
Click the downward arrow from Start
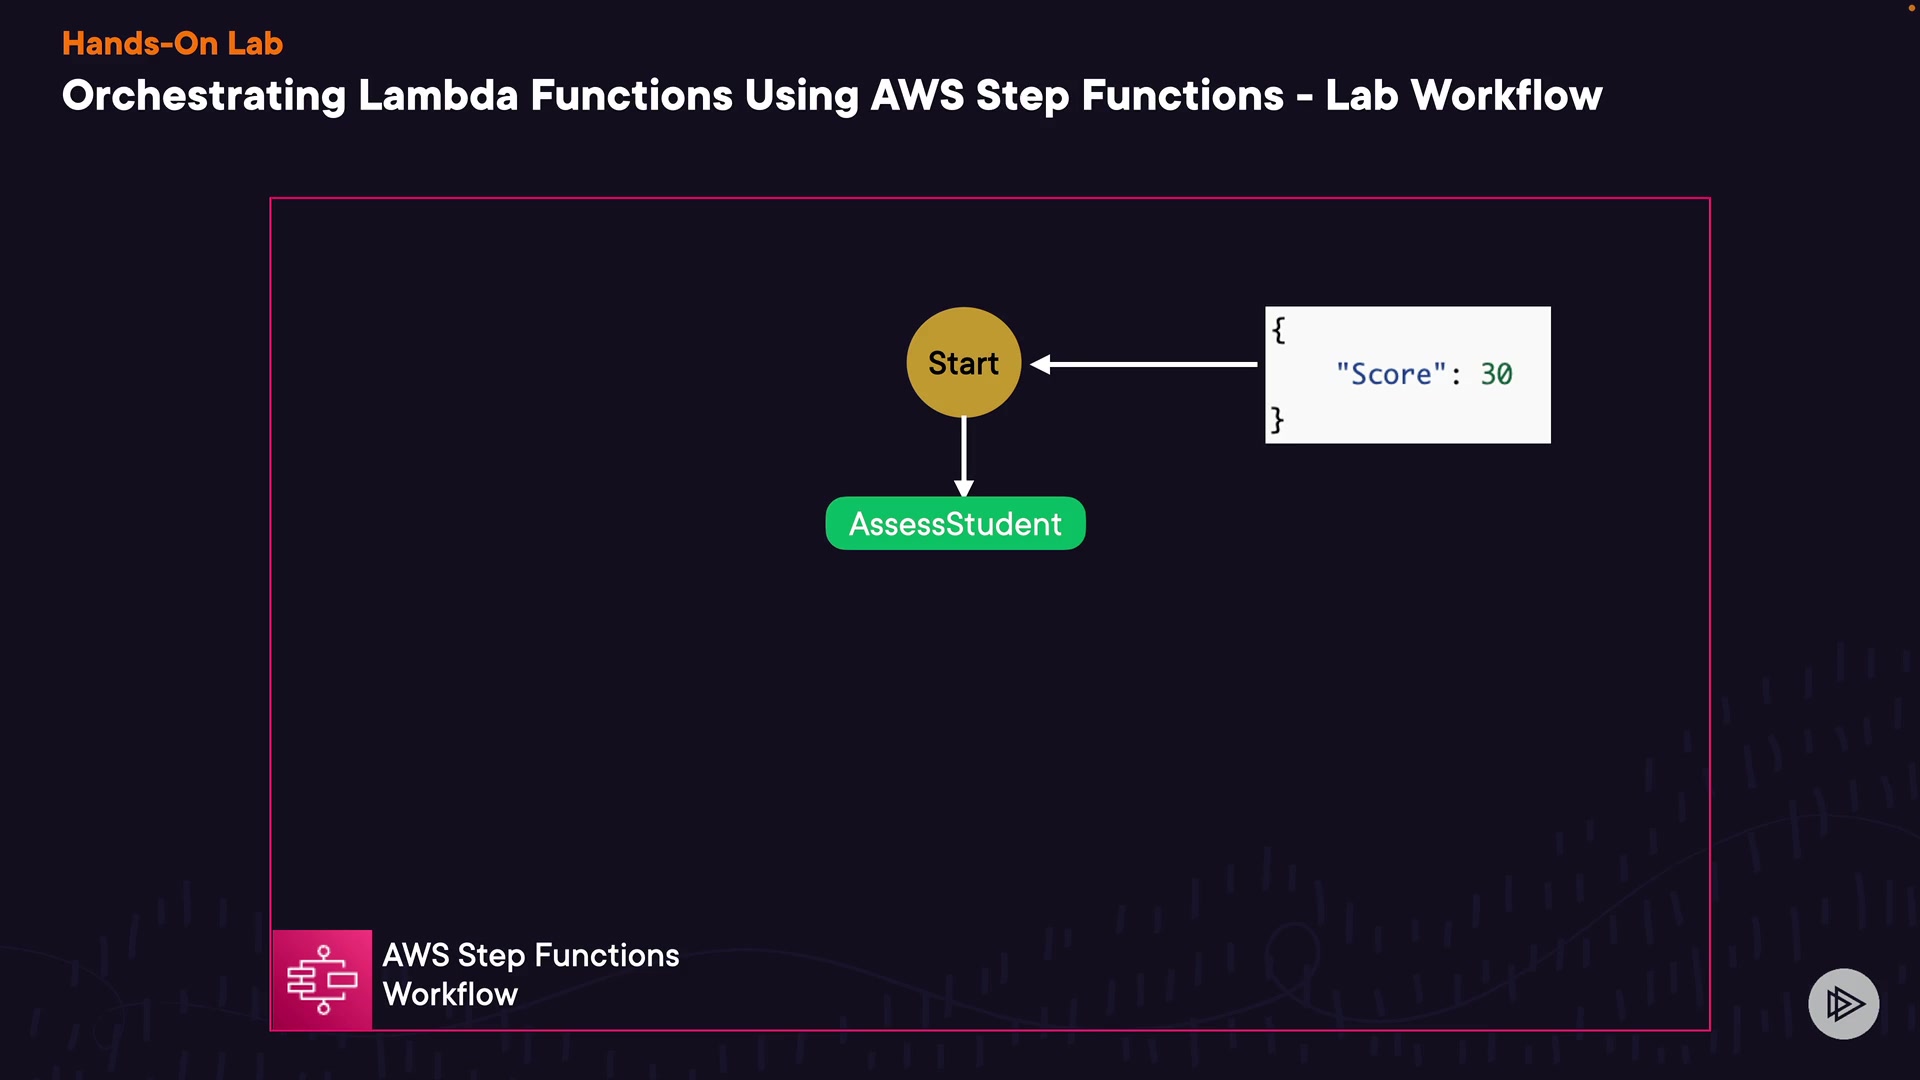click(963, 457)
